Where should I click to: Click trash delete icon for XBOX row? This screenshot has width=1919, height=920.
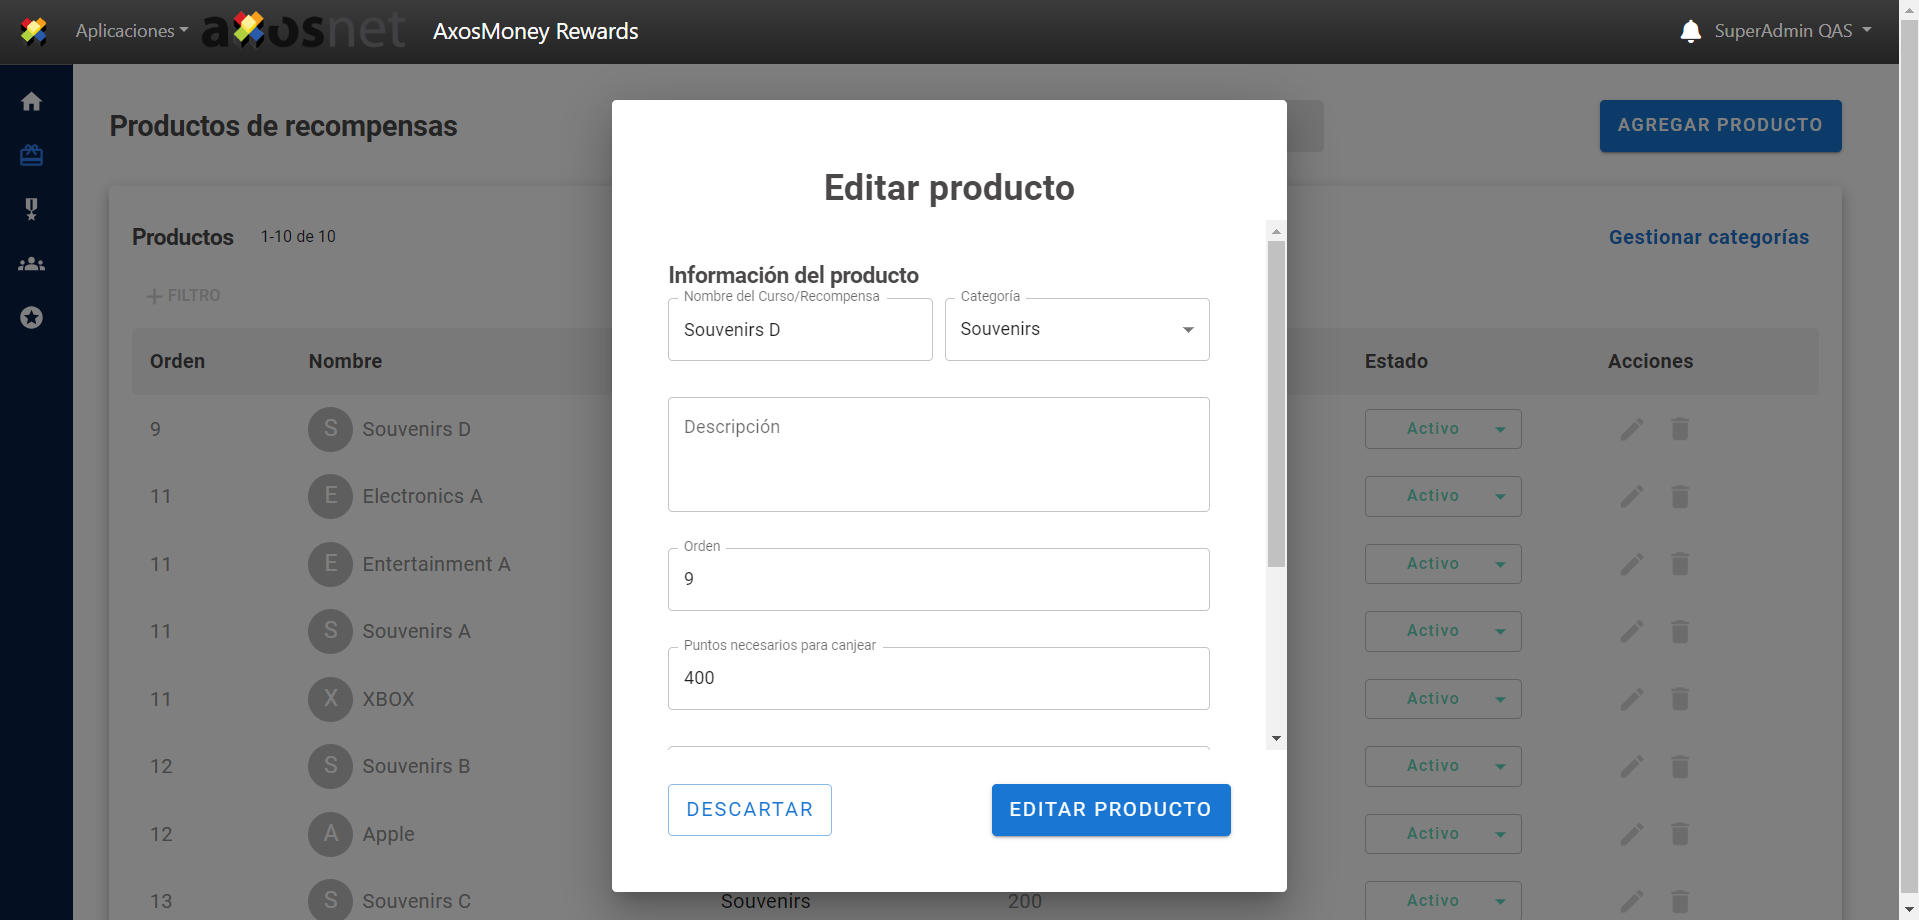click(x=1680, y=699)
